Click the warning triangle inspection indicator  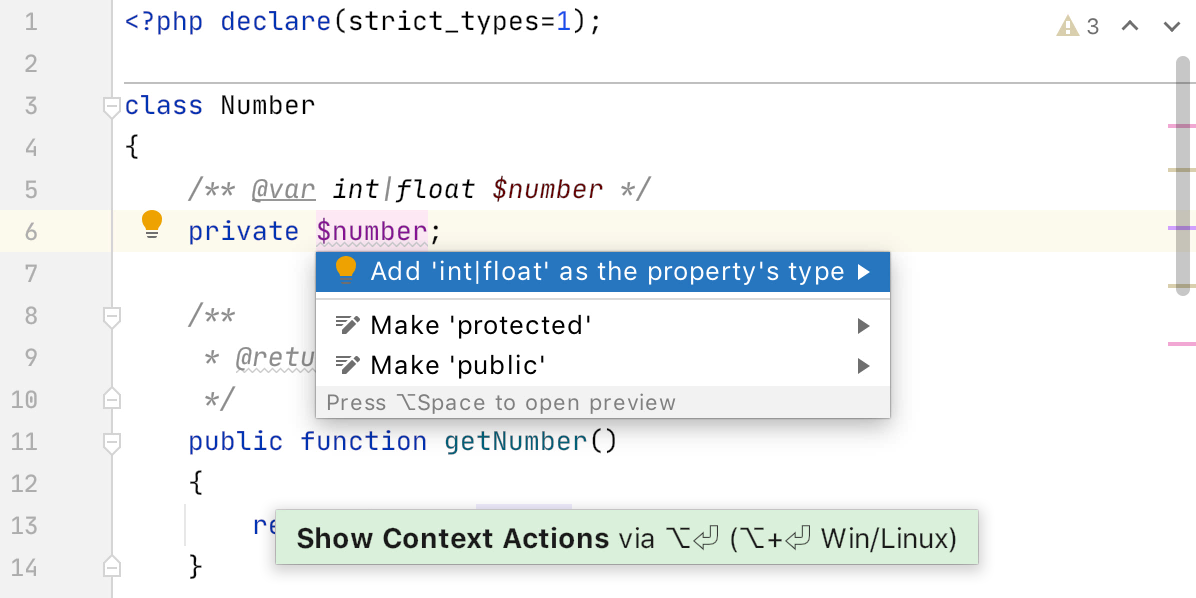(1067, 27)
